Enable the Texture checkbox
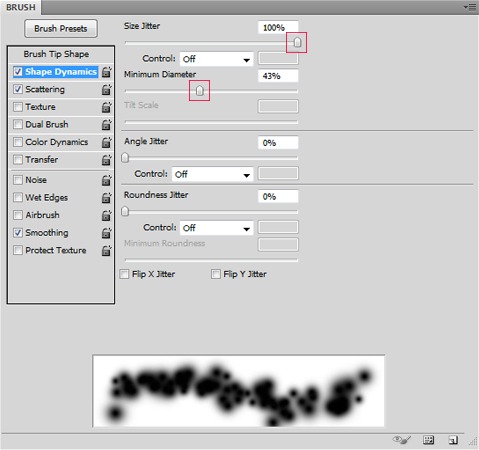This screenshot has height=450, width=479. pos(18,107)
